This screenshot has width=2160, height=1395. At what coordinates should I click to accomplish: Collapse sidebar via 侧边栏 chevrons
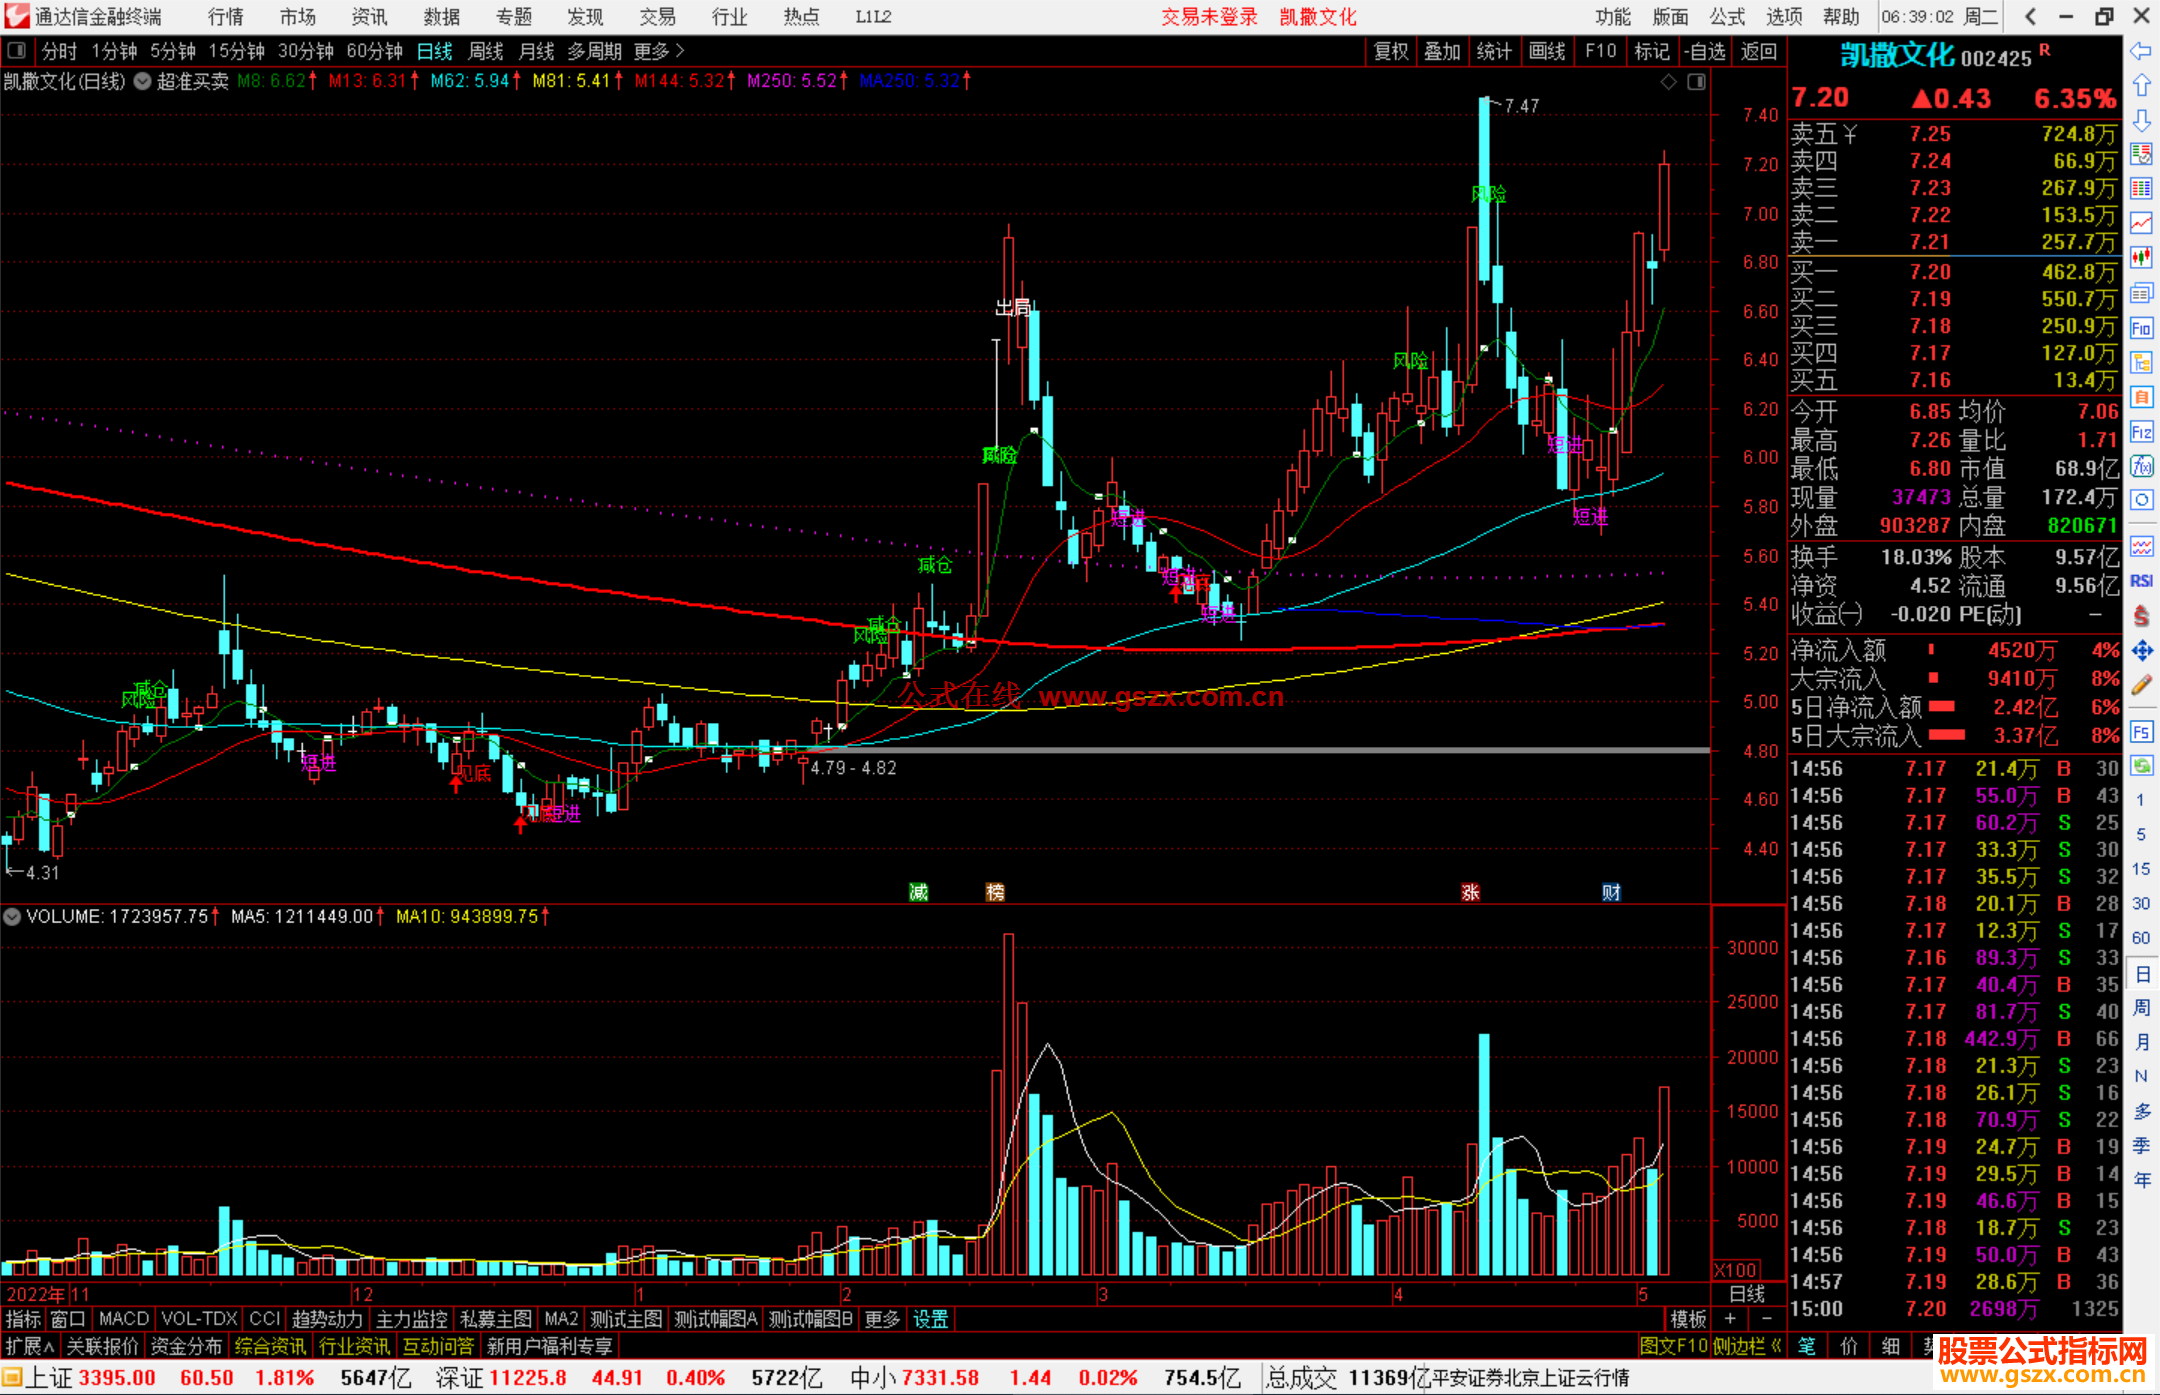(x=1777, y=1346)
